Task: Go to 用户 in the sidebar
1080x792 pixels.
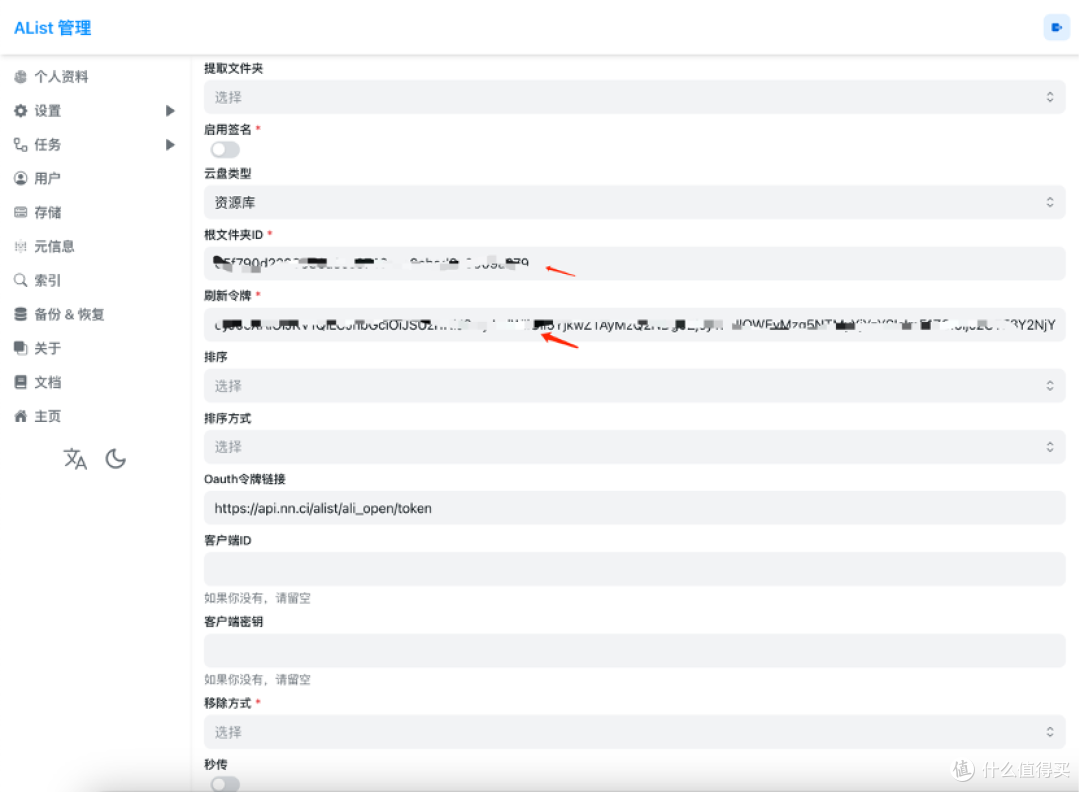Action: click(48, 178)
